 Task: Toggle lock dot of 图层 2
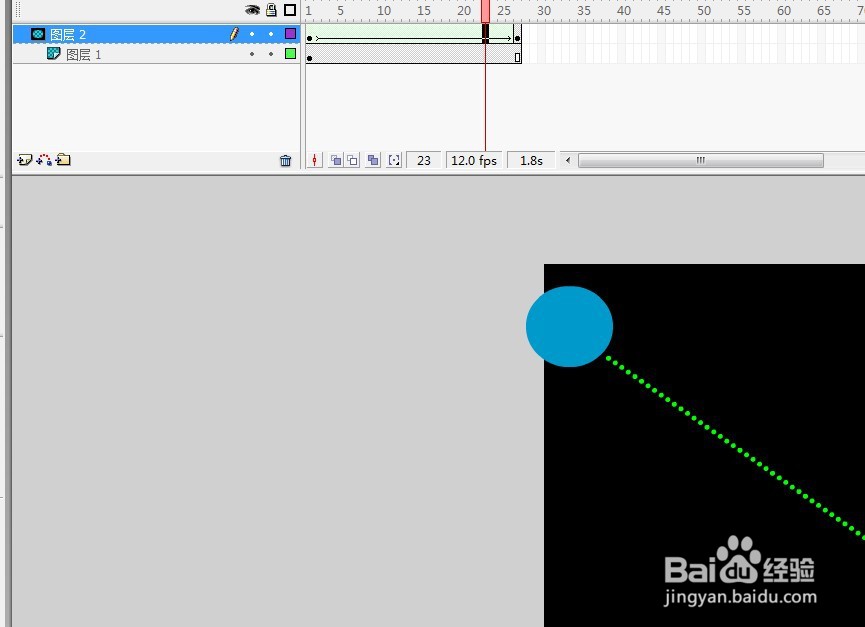(271, 34)
